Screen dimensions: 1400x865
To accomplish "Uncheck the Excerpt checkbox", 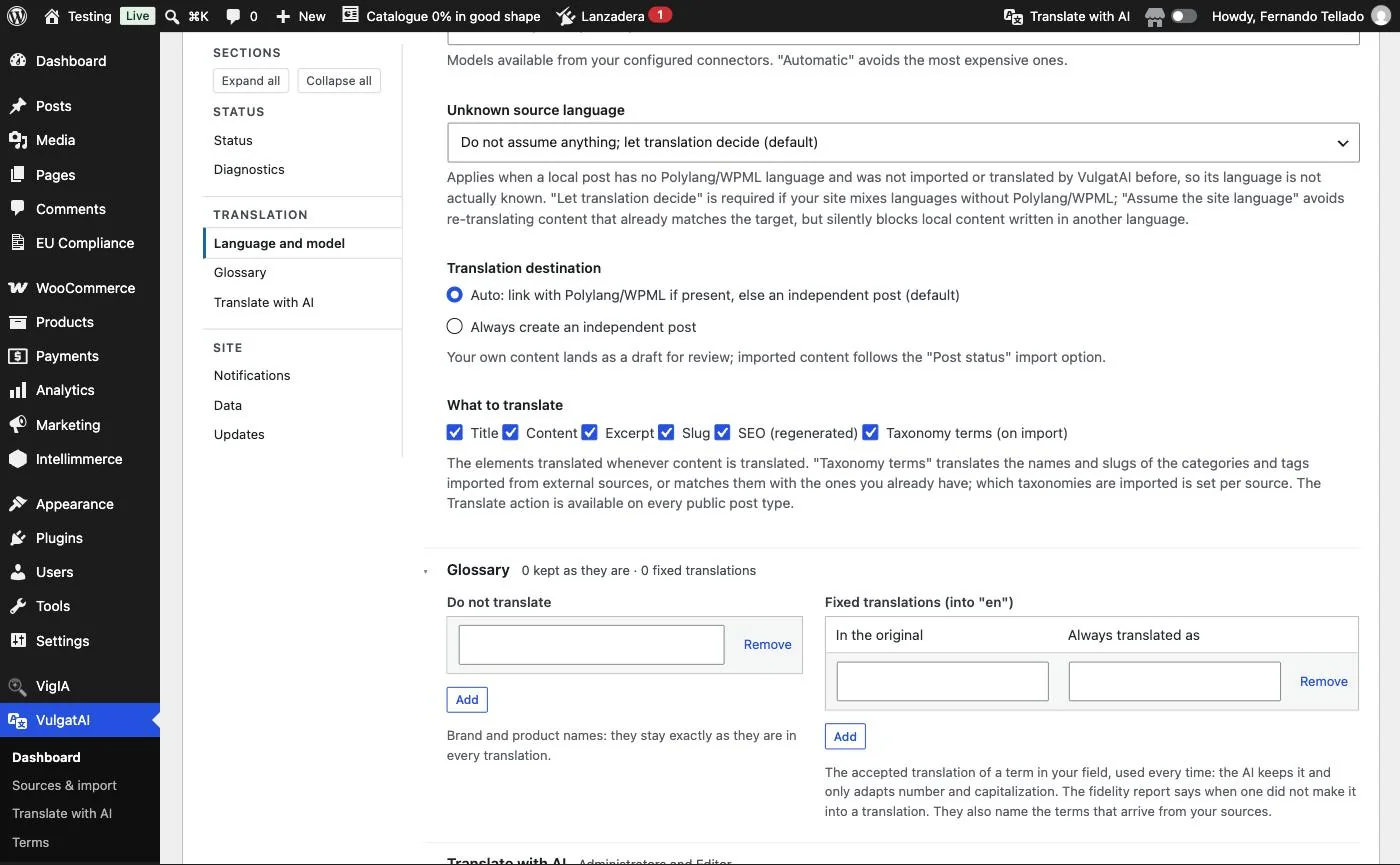I will [590, 433].
